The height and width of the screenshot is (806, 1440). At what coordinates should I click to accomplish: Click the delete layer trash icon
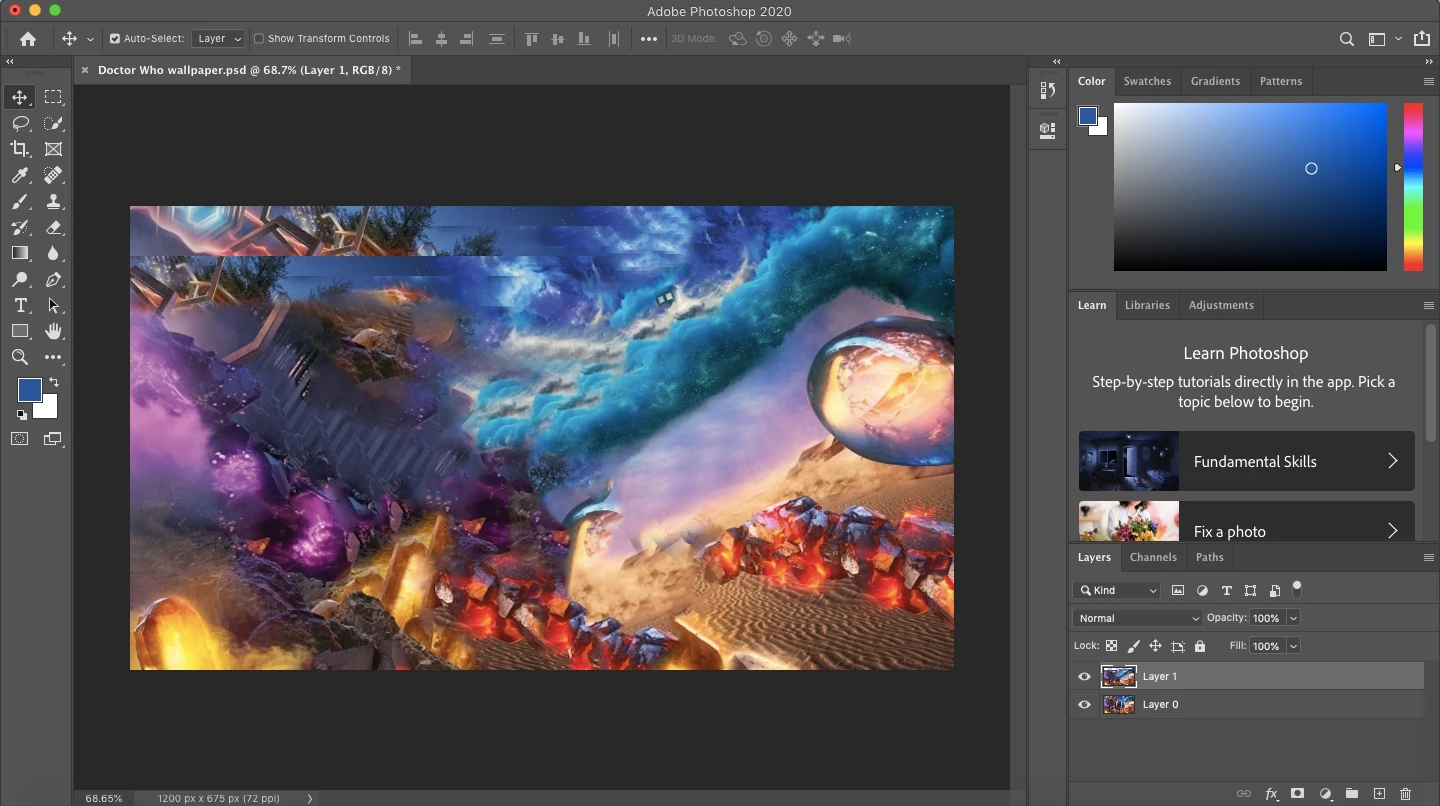(x=1405, y=794)
